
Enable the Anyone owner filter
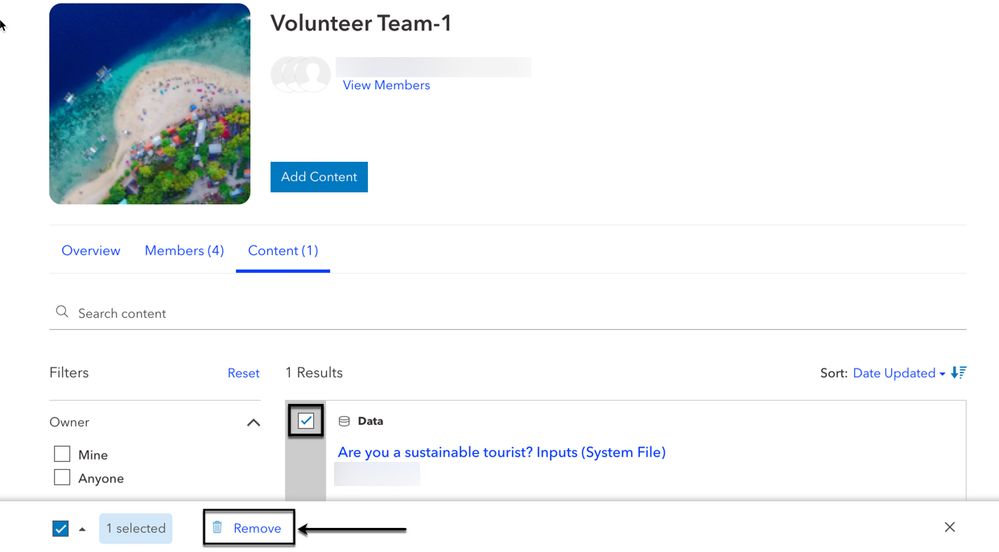coord(62,478)
